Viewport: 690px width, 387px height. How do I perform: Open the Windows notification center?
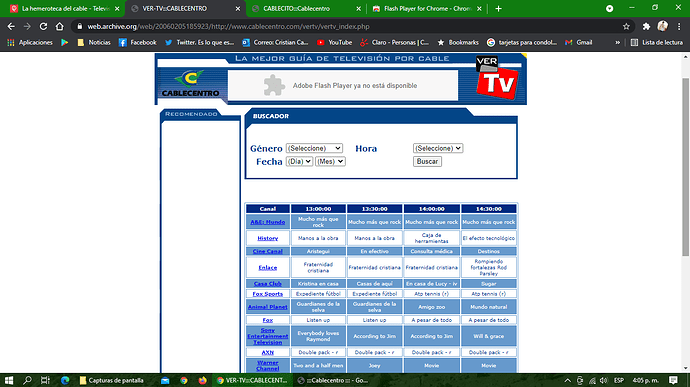(673, 380)
